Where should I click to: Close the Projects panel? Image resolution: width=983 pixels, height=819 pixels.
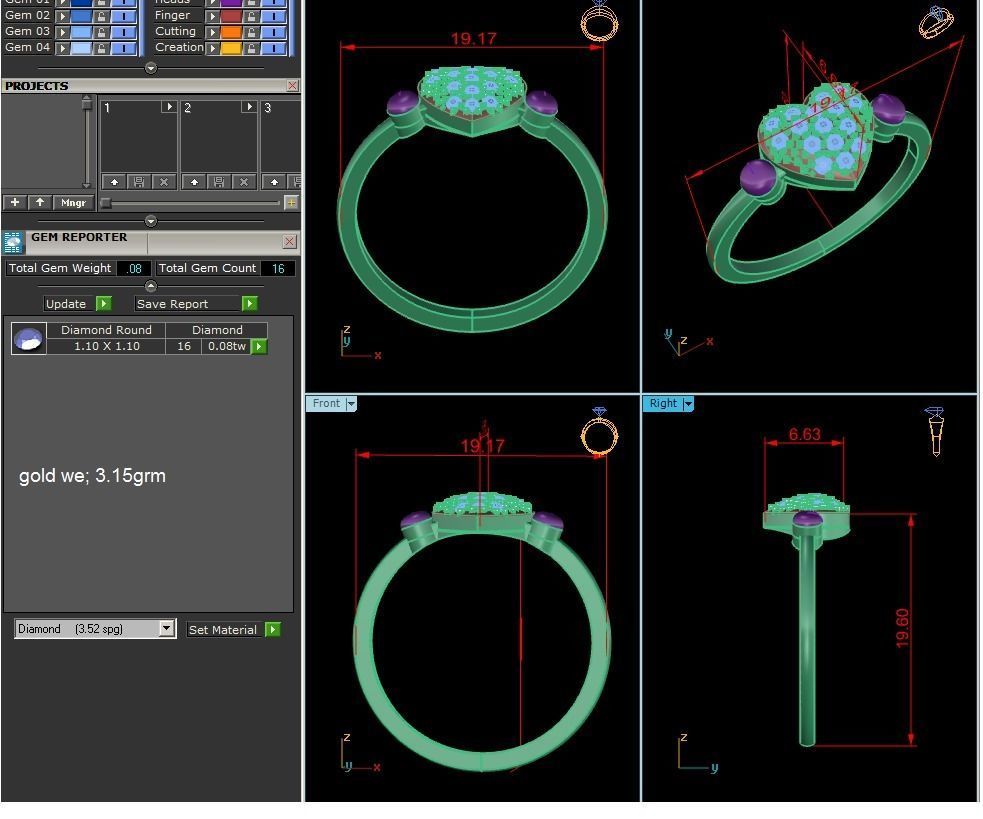click(x=292, y=85)
